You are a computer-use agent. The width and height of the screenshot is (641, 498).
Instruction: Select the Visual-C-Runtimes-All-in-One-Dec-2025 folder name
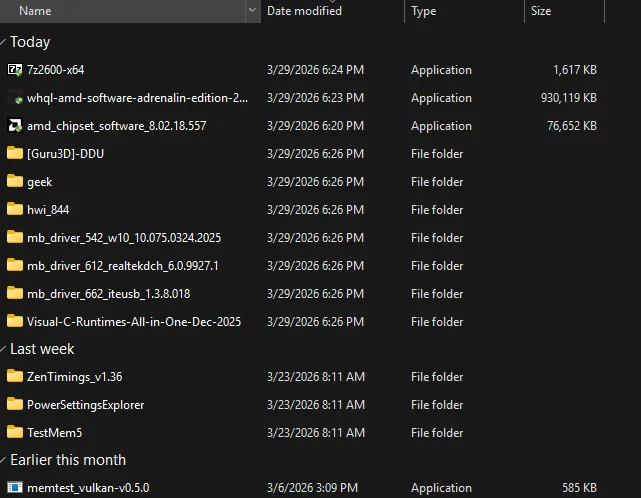(x=134, y=322)
